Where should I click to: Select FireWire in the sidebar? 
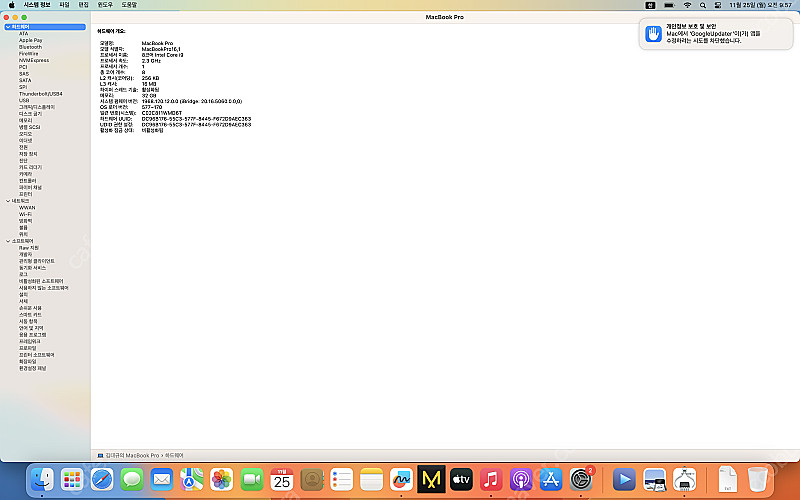coord(29,54)
